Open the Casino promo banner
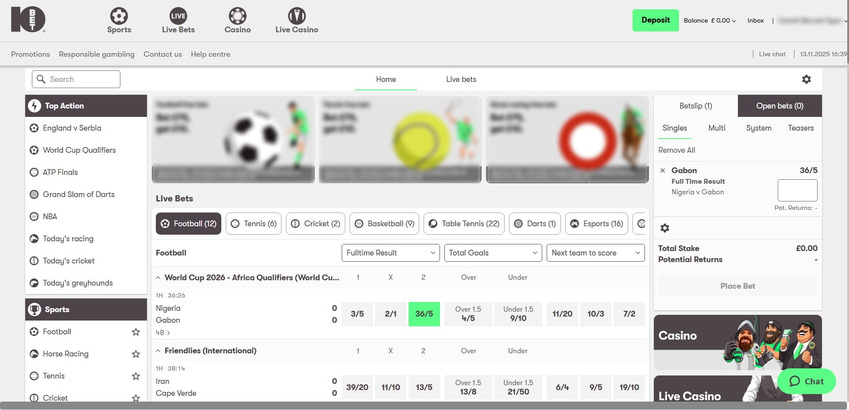Screen dimensions: 849x410 click(x=738, y=343)
